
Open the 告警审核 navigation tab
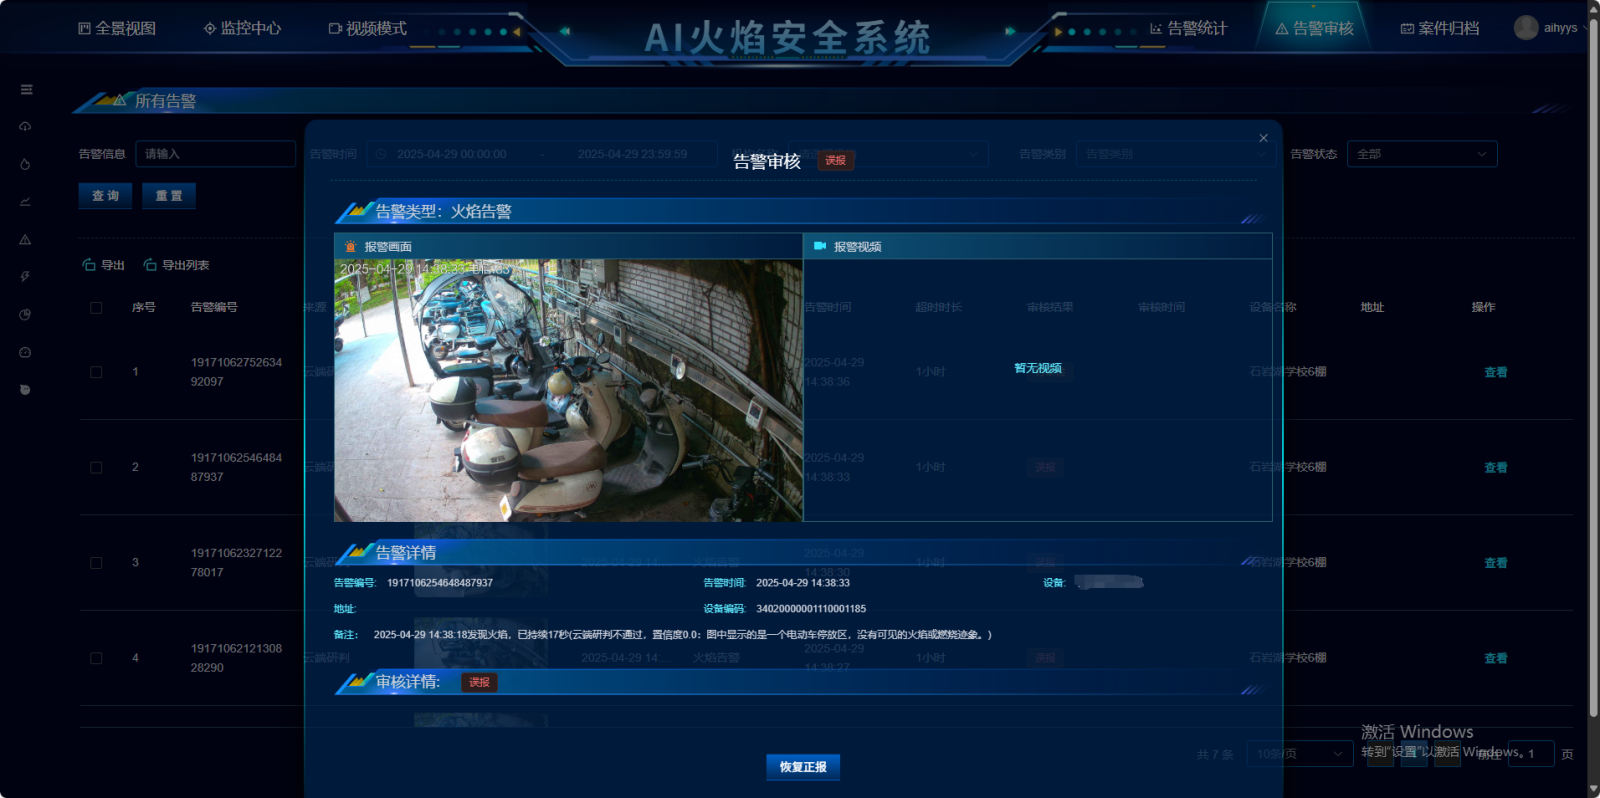coord(1314,28)
